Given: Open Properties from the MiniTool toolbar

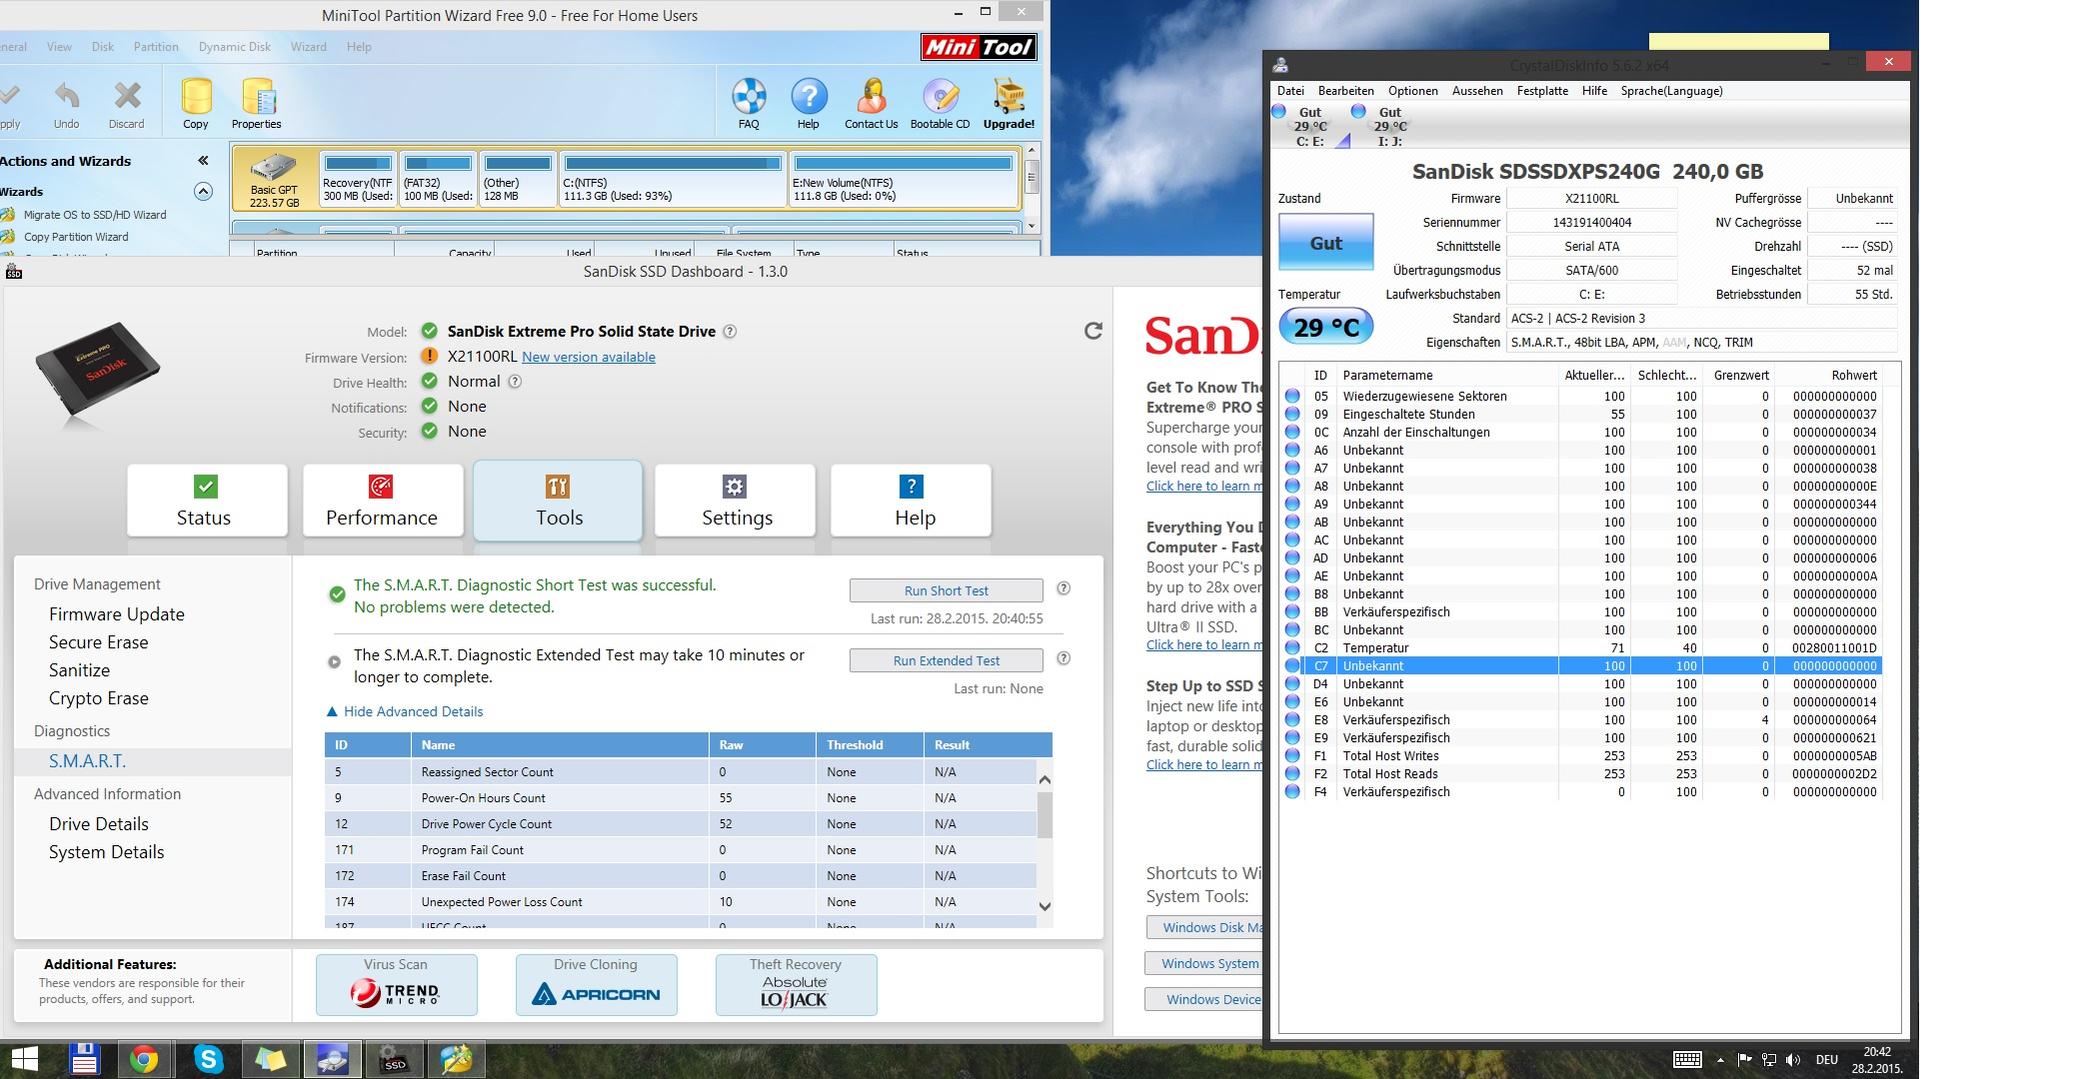Looking at the screenshot, I should point(257,104).
